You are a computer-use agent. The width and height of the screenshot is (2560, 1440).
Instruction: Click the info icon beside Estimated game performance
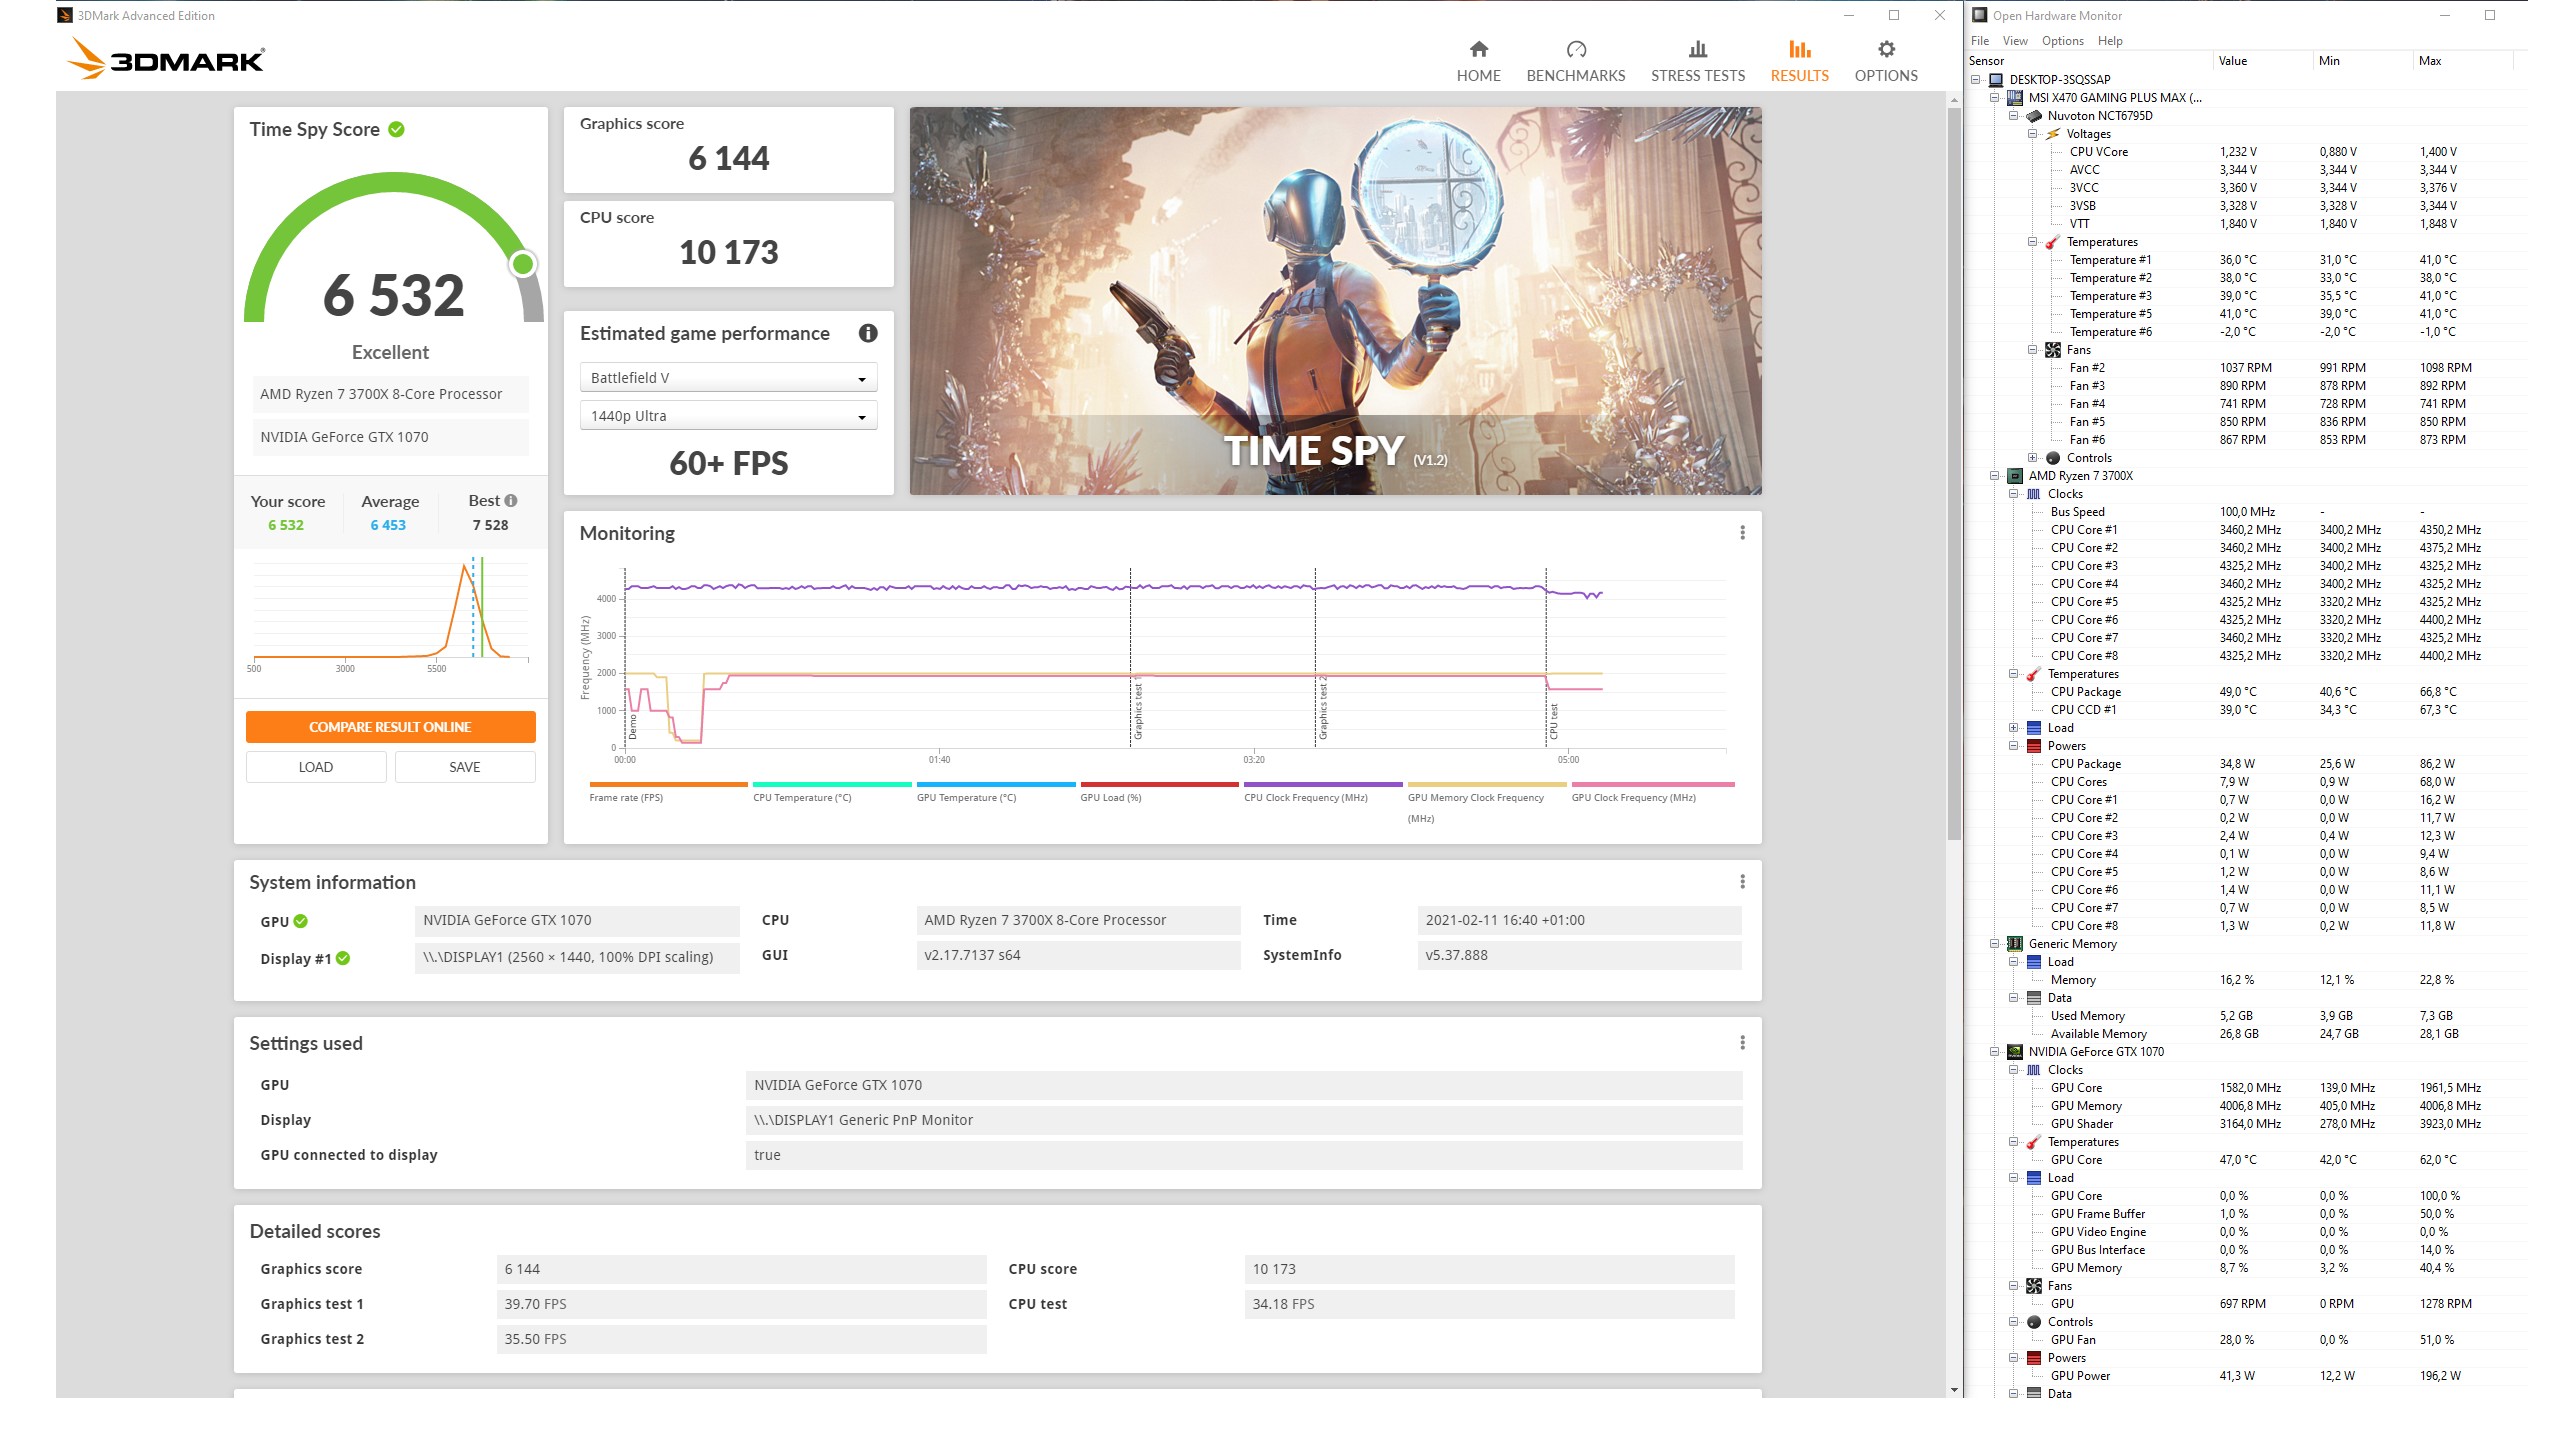869,334
